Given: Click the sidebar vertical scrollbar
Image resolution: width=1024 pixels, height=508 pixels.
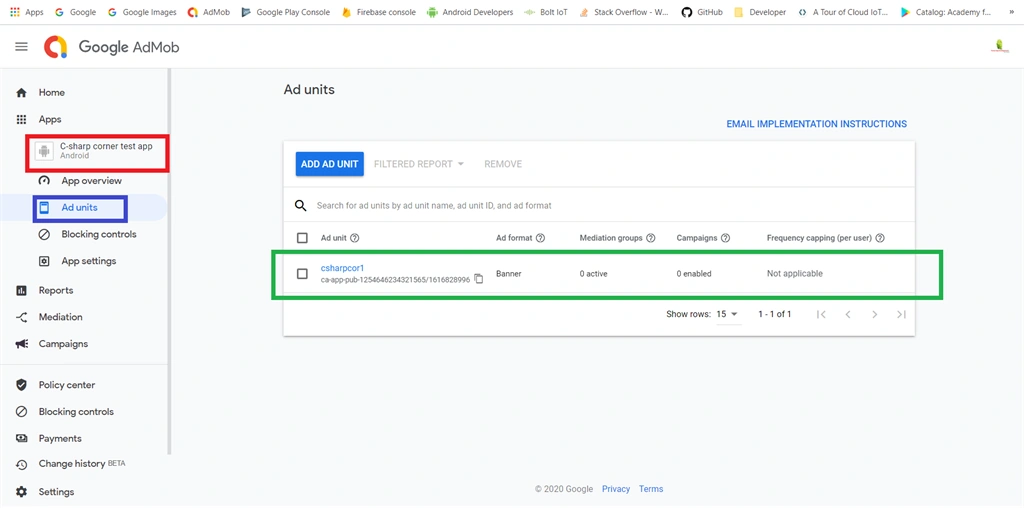Looking at the screenshot, I should coord(170,261).
